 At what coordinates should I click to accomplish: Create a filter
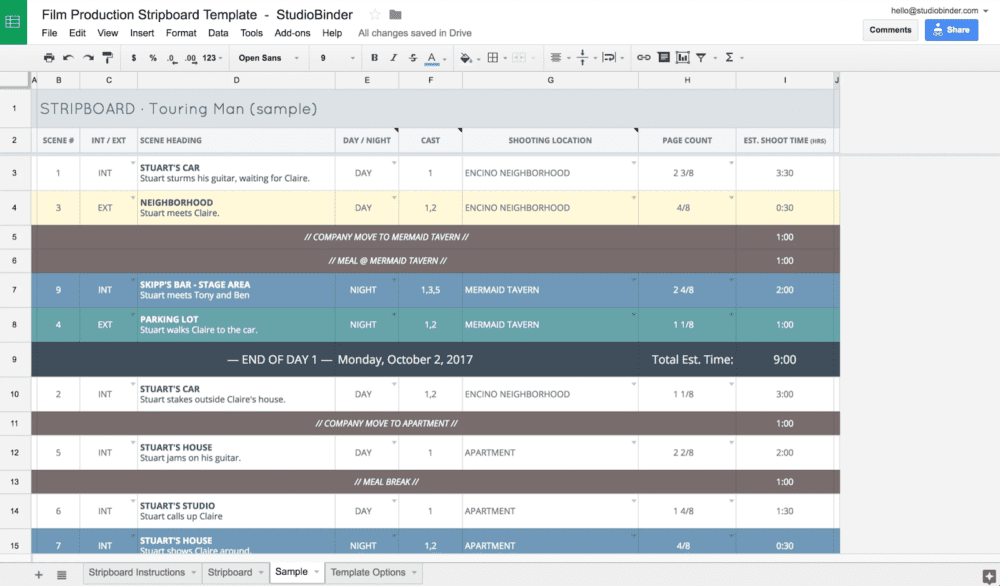tap(701, 57)
